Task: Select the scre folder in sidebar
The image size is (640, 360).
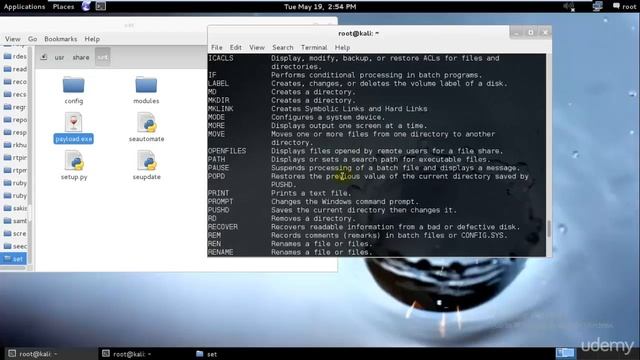Action: tap(15, 233)
